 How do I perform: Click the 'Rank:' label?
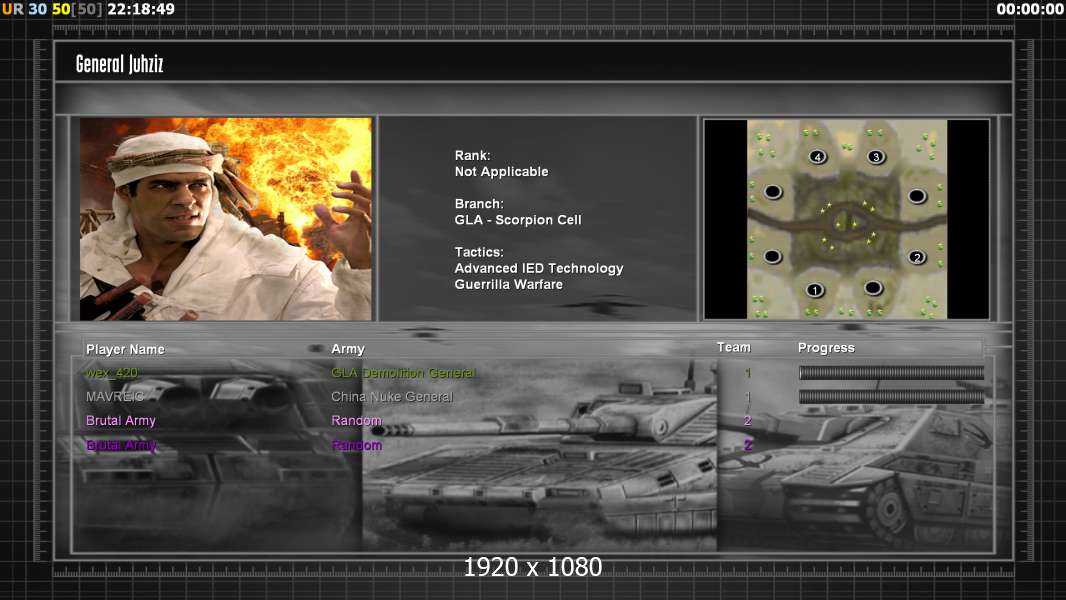pyautogui.click(x=472, y=156)
